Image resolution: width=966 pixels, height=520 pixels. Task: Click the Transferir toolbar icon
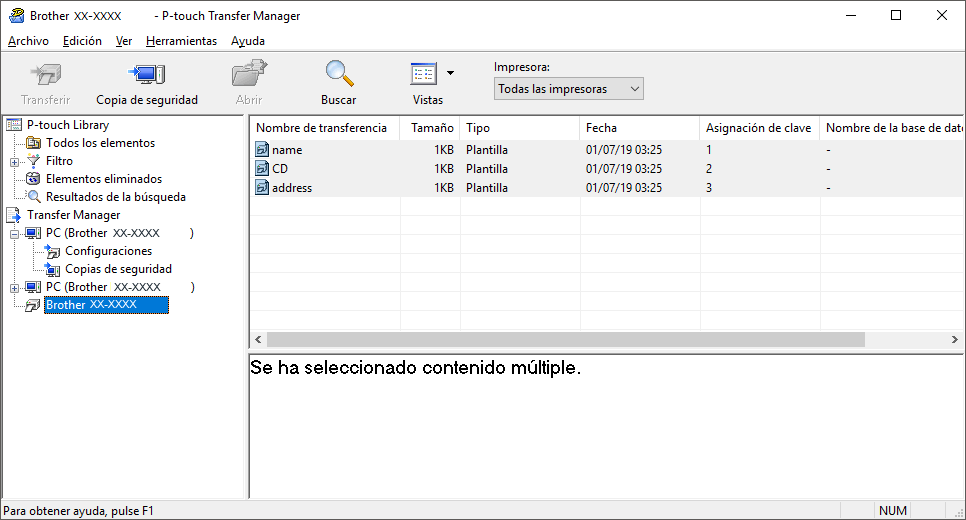tap(46, 75)
